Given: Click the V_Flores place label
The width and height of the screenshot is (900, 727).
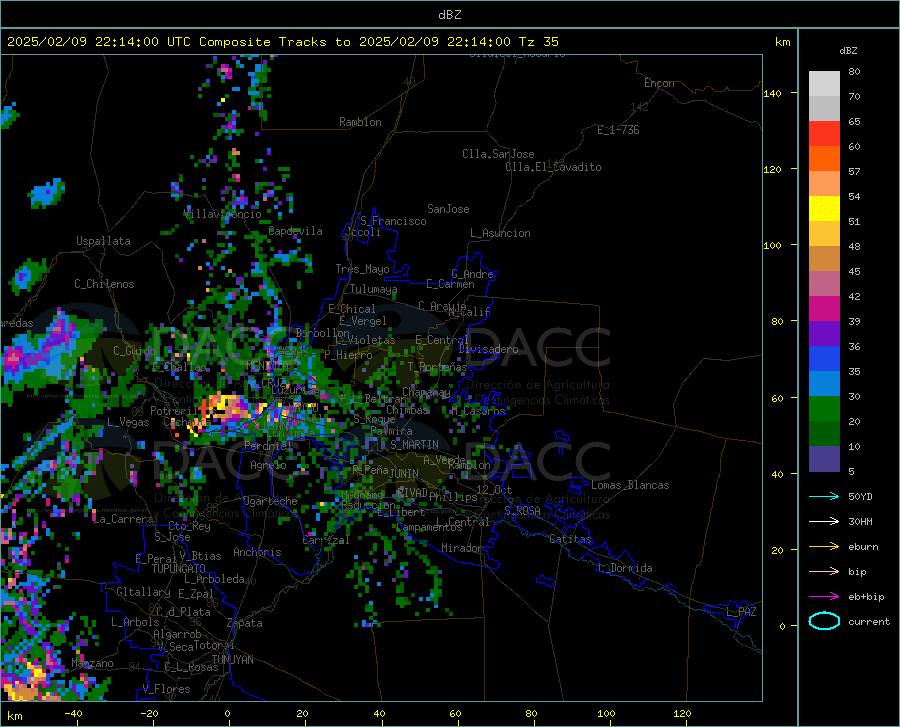Looking at the screenshot, I should click(166, 689).
